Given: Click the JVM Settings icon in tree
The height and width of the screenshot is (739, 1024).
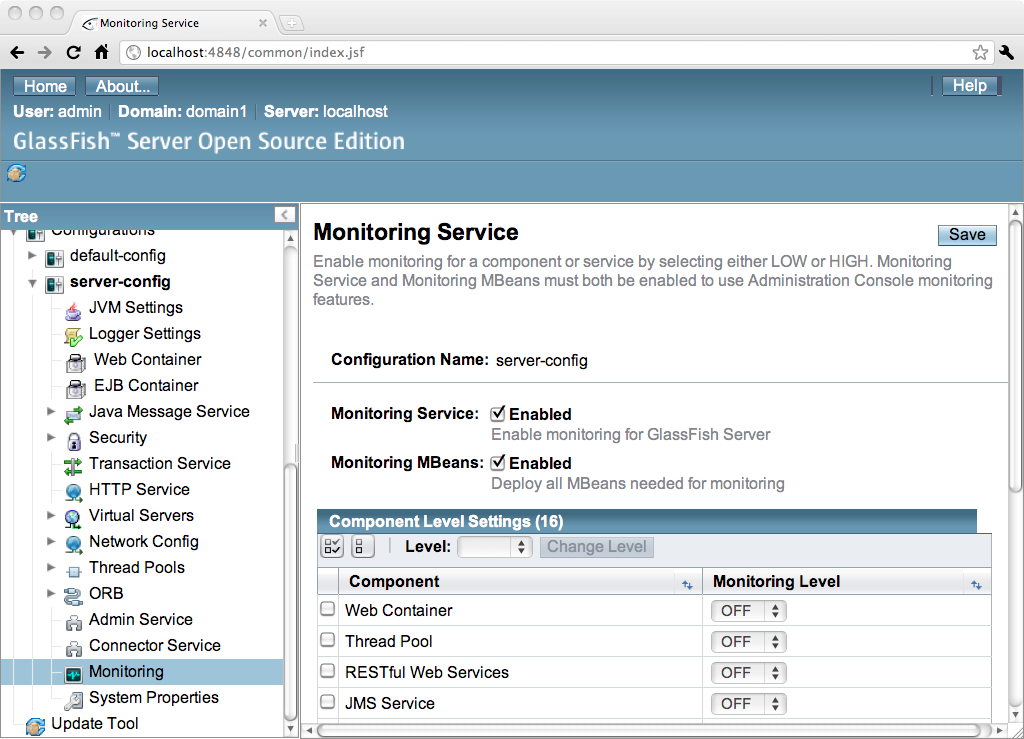Looking at the screenshot, I should pos(73,310).
